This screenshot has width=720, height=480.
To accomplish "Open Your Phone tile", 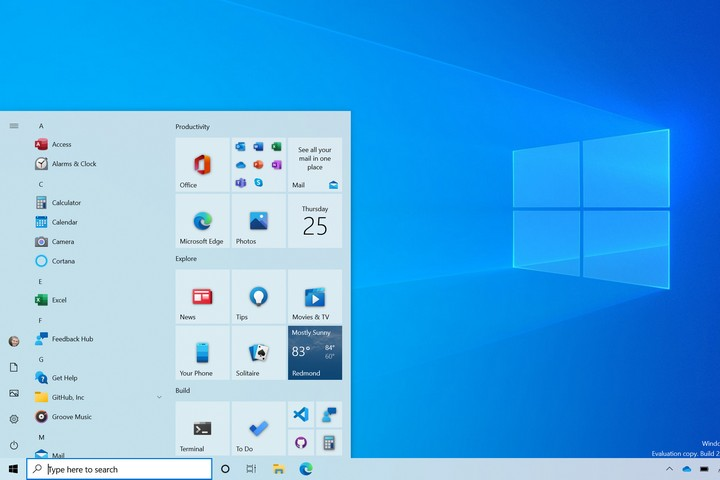I will click(x=202, y=353).
